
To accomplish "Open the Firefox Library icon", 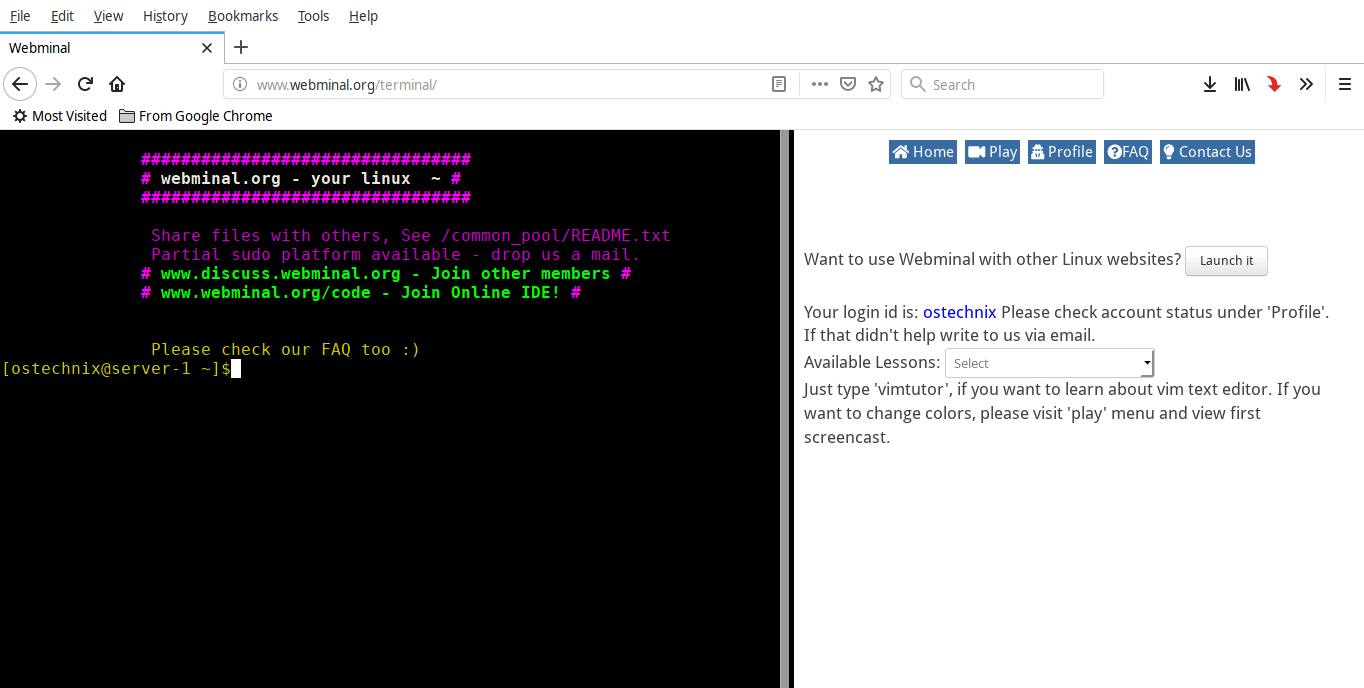I will click(1242, 84).
